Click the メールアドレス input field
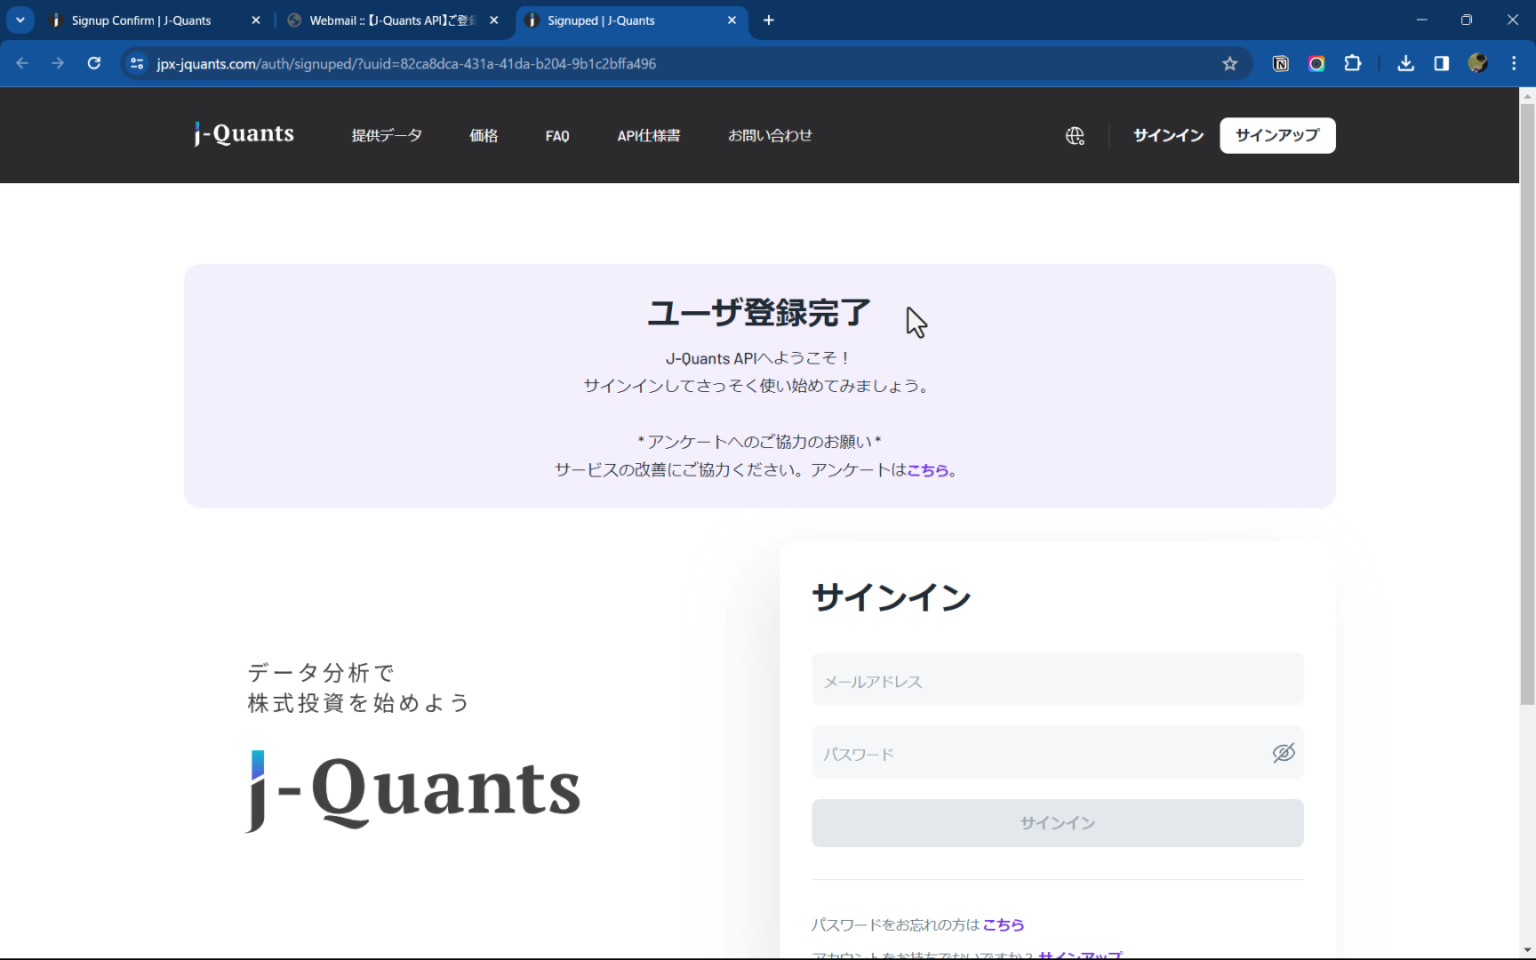1536x960 pixels. [x=1057, y=679]
